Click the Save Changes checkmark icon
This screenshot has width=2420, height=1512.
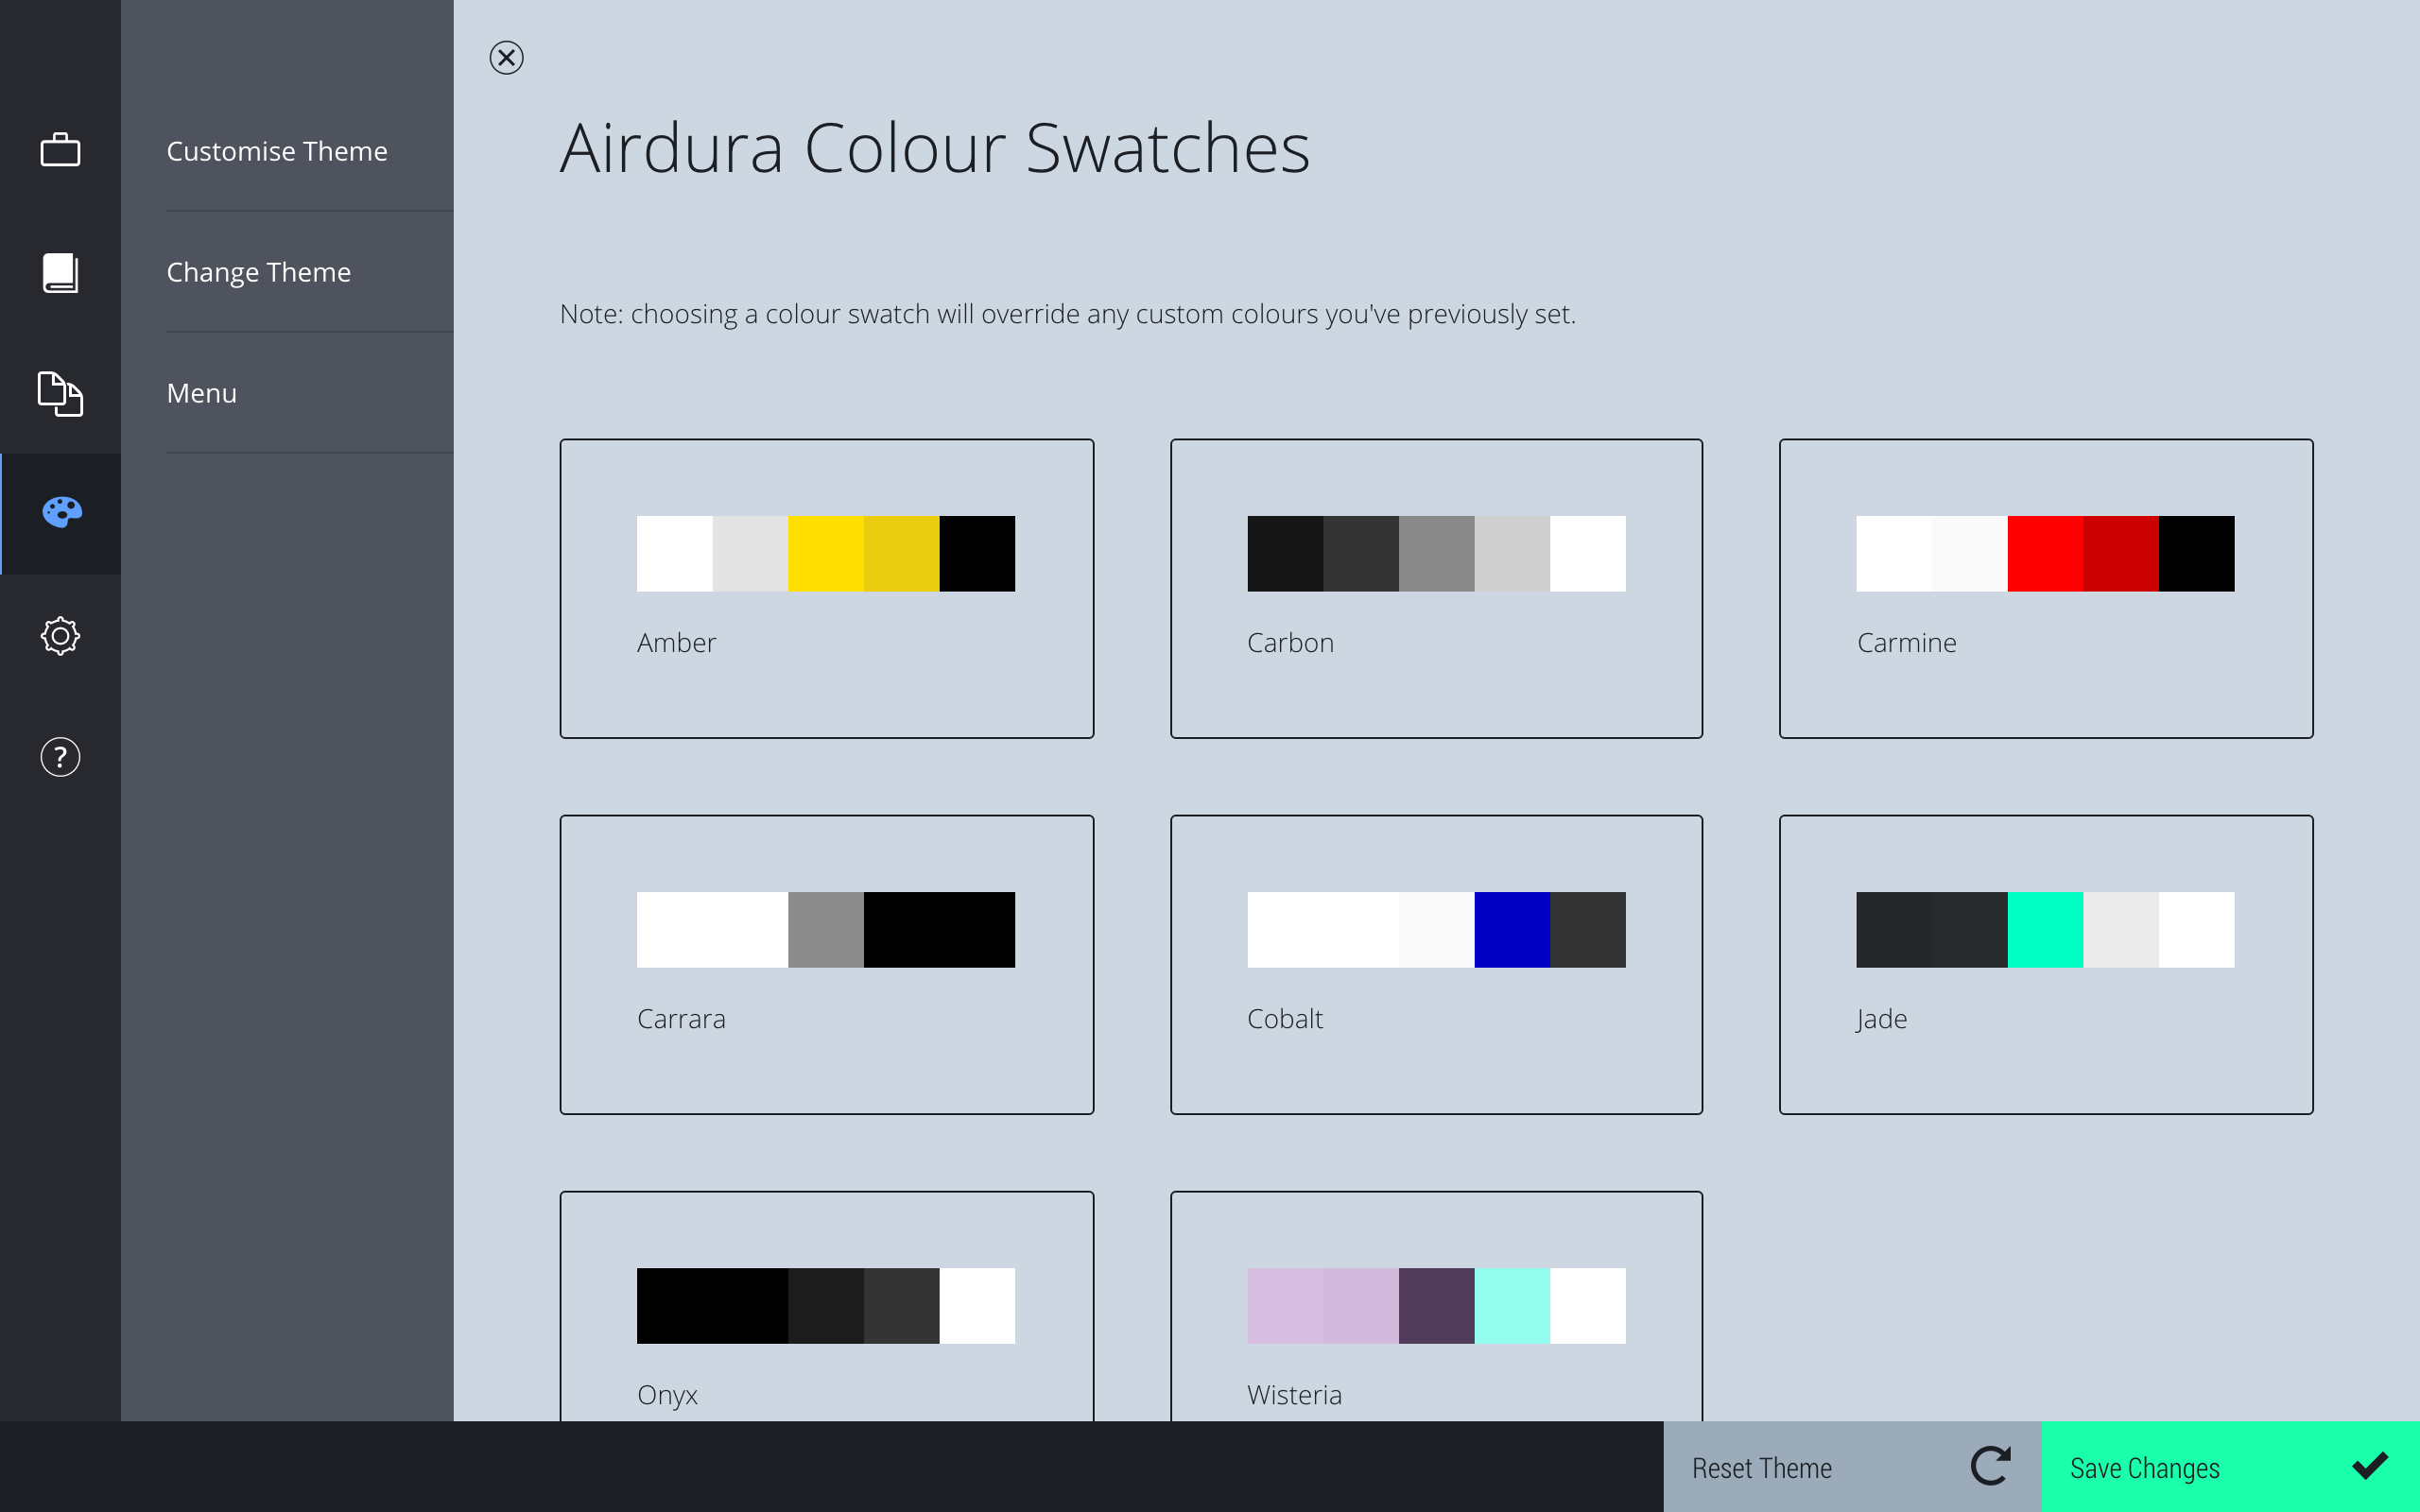2369,1466
